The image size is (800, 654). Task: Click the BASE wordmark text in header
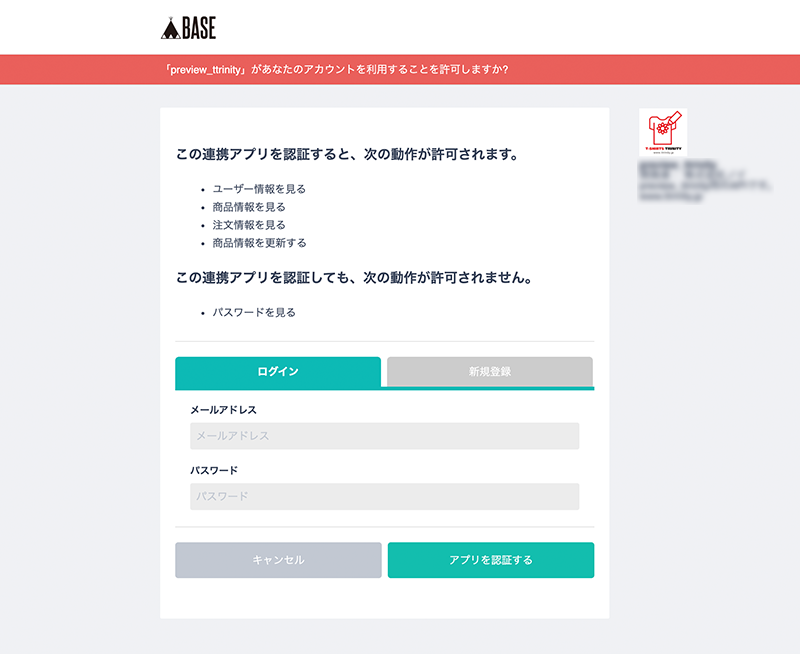[199, 28]
